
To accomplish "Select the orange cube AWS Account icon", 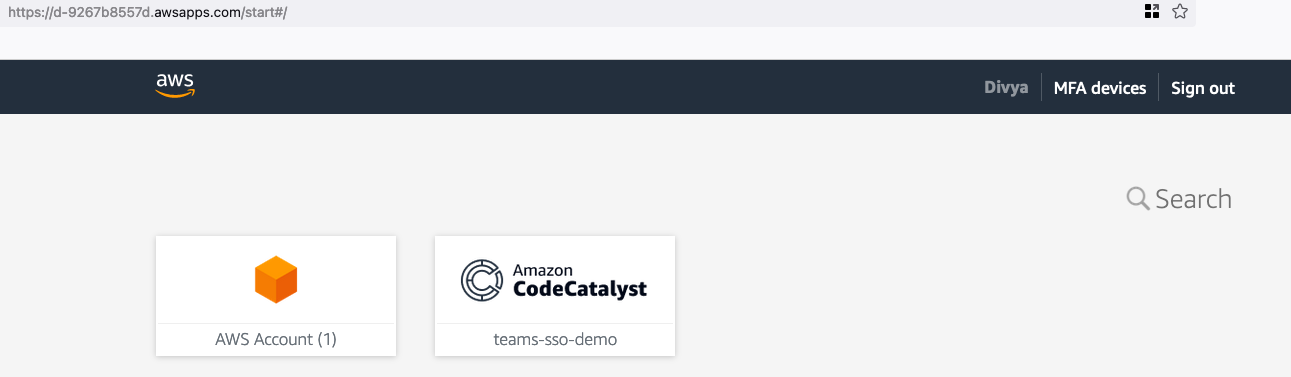I will tap(276, 279).
